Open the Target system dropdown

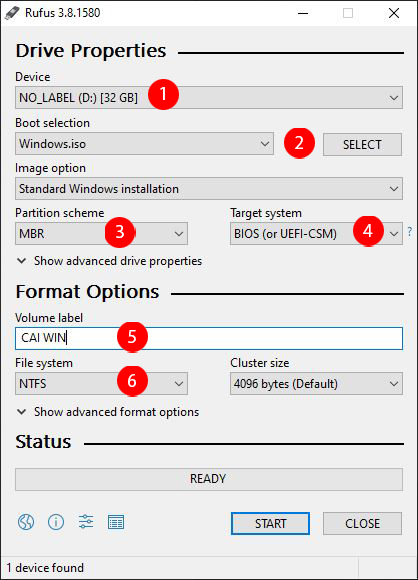[316, 233]
